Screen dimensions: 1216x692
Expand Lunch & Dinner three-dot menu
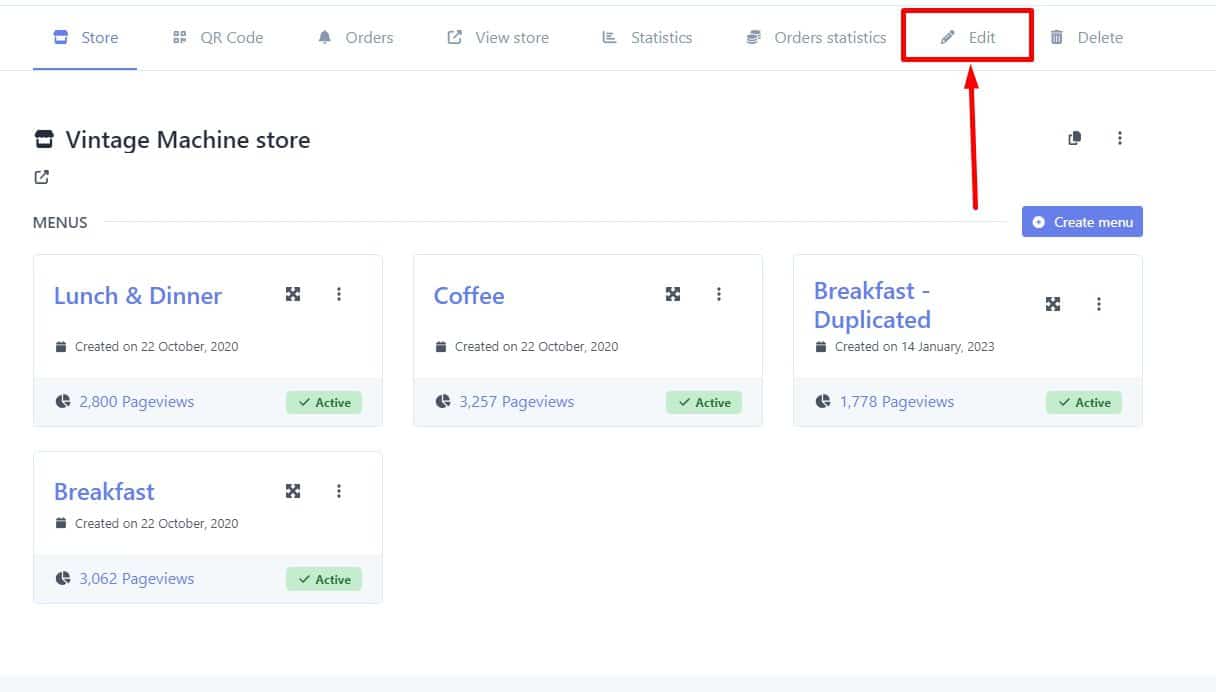[339, 294]
